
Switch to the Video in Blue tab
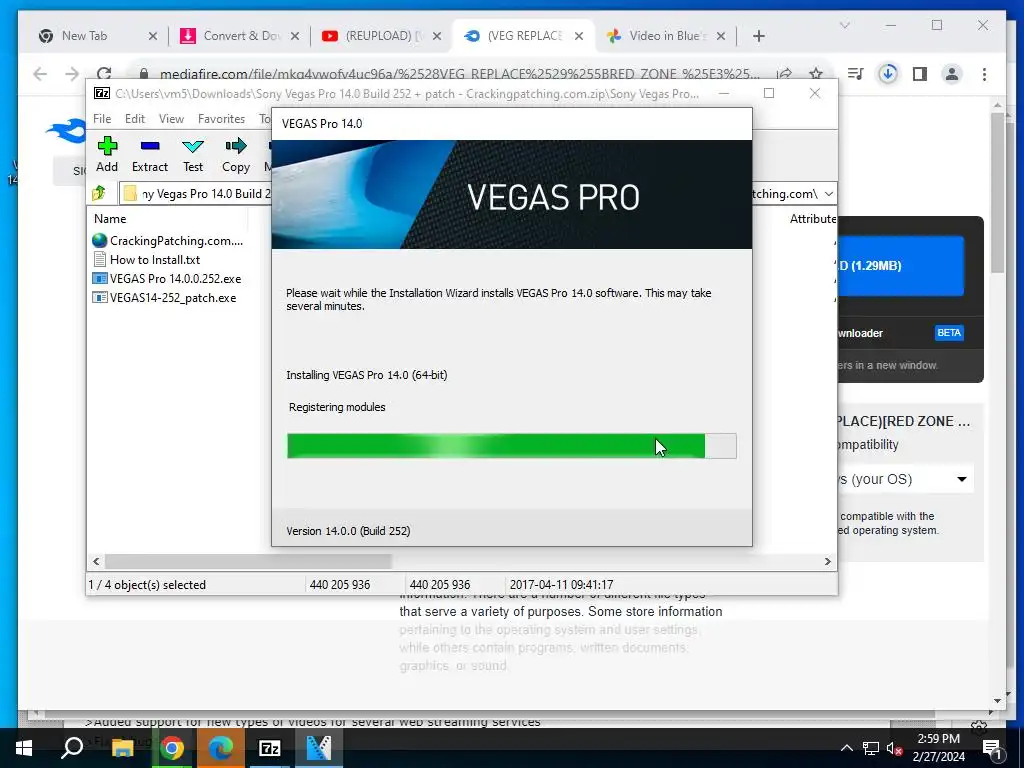(x=658, y=36)
